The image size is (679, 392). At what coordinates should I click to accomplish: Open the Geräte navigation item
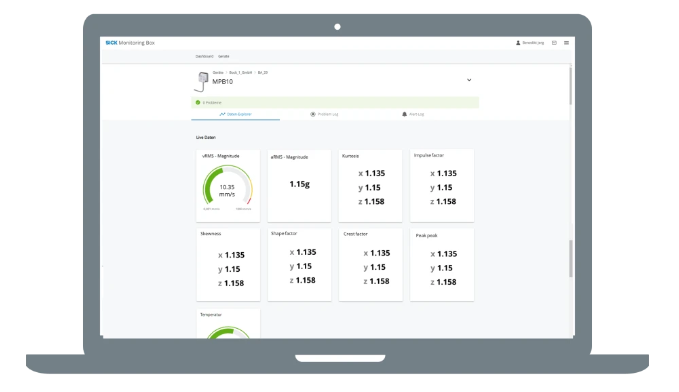223,56
